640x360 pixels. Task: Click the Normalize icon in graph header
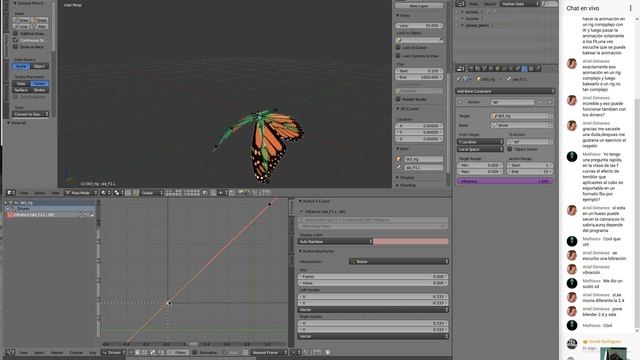tap(195, 352)
